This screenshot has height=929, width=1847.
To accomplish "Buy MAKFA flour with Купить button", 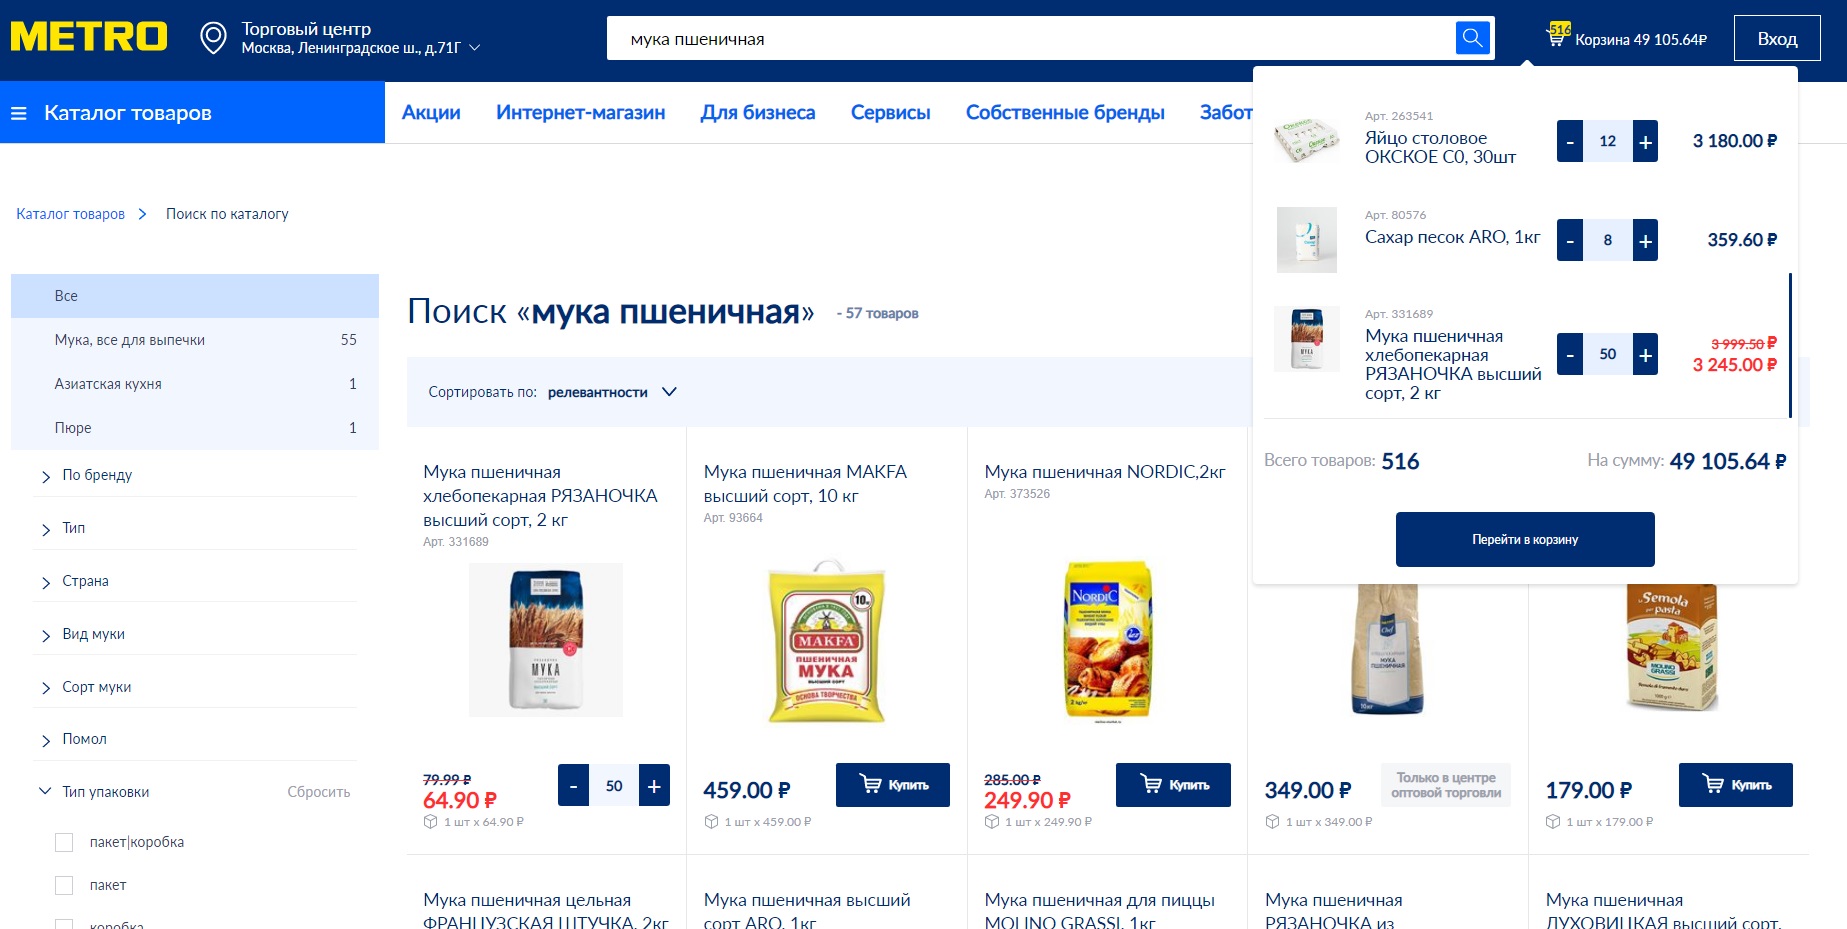I will point(893,785).
